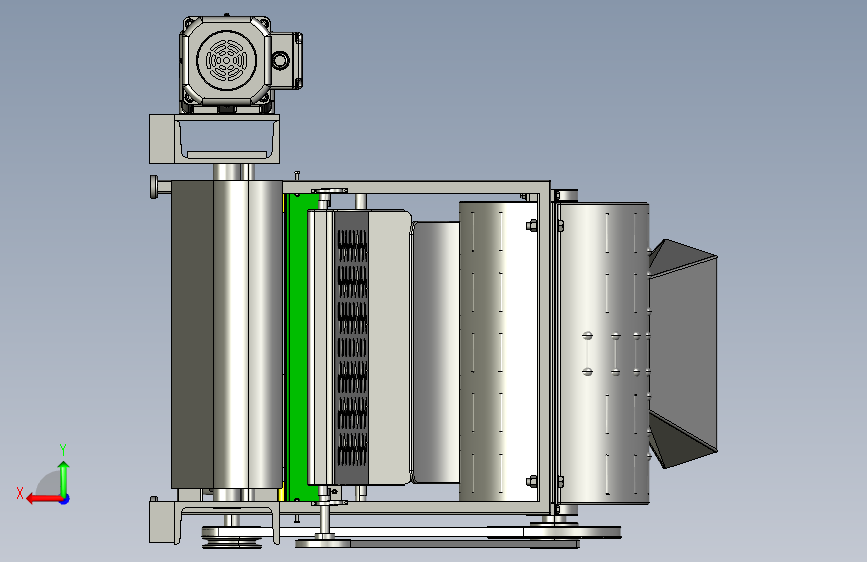
Task: Select the grooved belt pulley at bottom left
Action: pyautogui.click(x=232, y=537)
